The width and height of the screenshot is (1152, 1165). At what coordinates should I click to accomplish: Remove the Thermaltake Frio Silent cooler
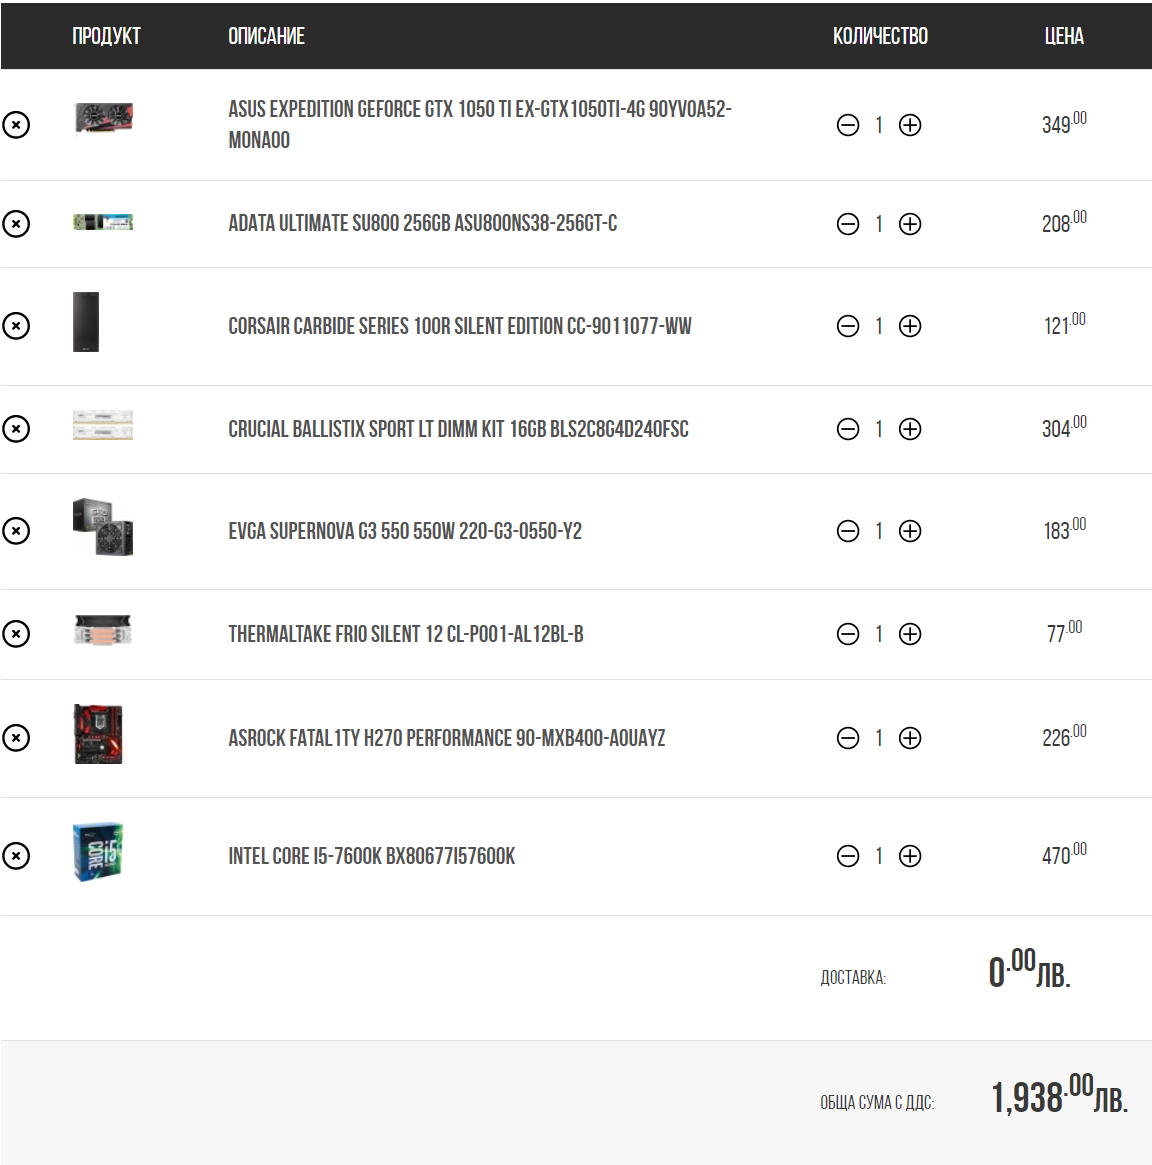tap(16, 633)
